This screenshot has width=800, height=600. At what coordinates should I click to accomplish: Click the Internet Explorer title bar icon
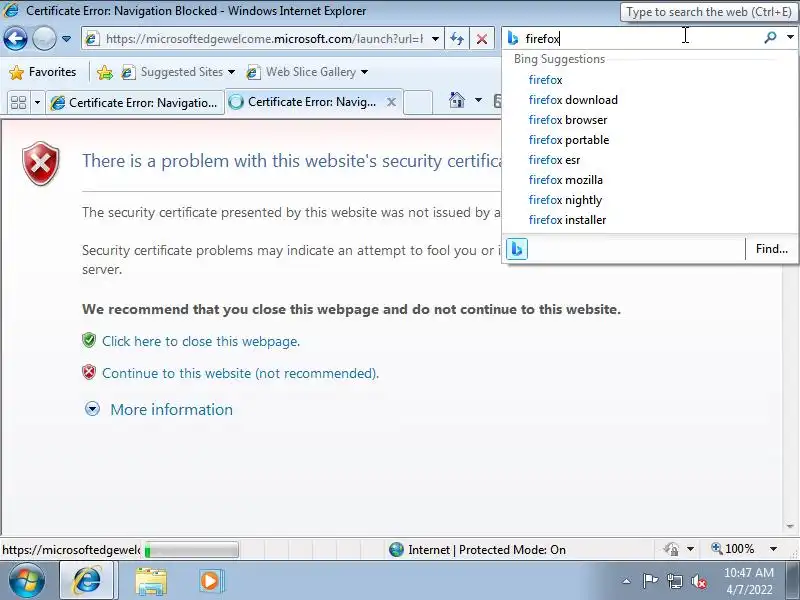(x=11, y=10)
